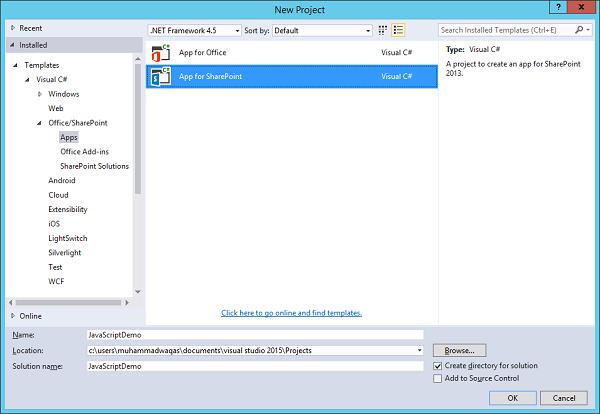Select the Apps category
The width and height of the screenshot is (600, 414).
tap(69, 137)
